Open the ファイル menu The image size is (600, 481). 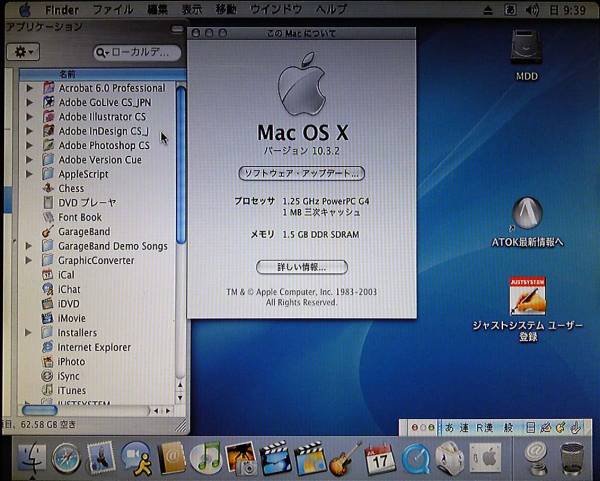click(113, 10)
